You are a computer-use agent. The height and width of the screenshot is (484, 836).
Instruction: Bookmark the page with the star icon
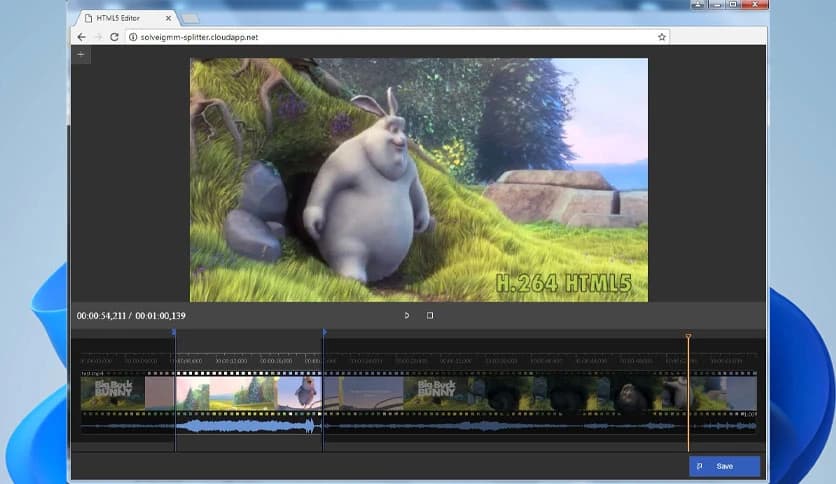click(662, 37)
